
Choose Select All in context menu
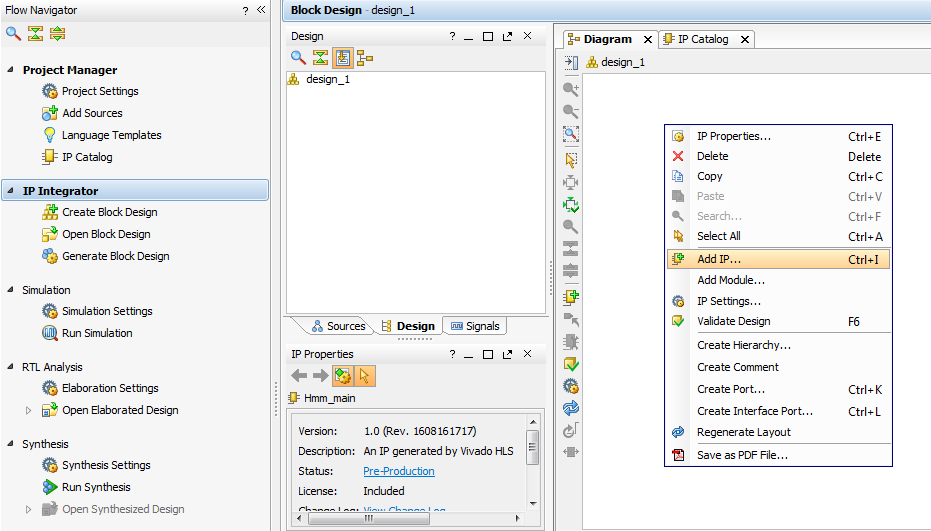click(x=778, y=236)
